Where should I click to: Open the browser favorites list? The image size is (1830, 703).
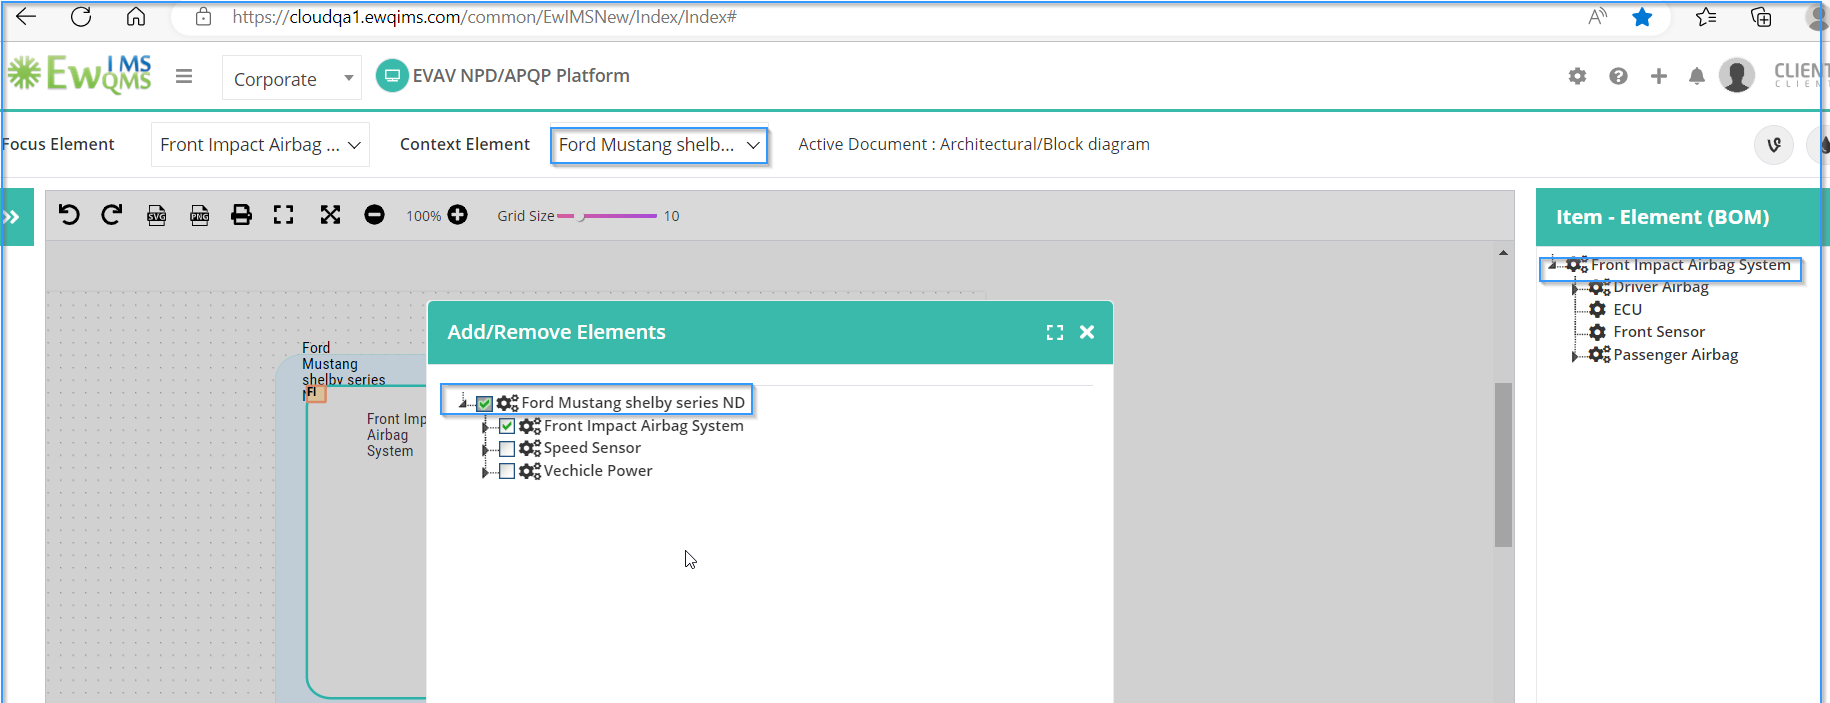1706,17
